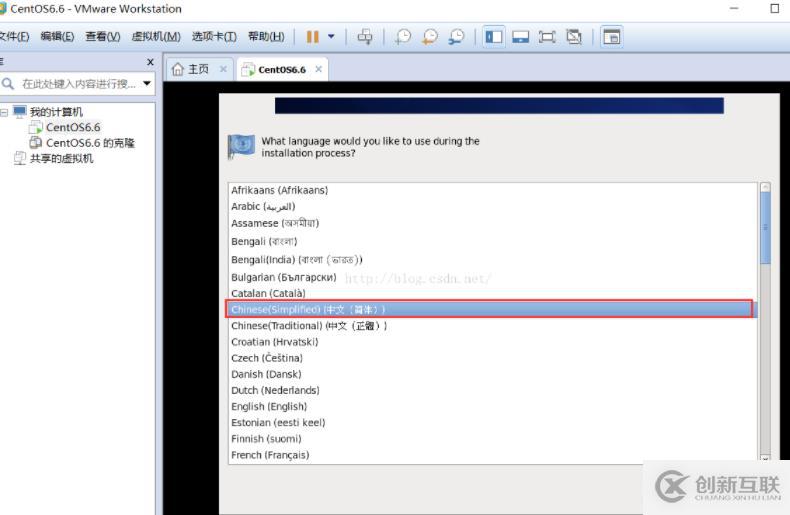The image size is (790, 515).
Task: Select Bengali(India) language
Action: 492,260
